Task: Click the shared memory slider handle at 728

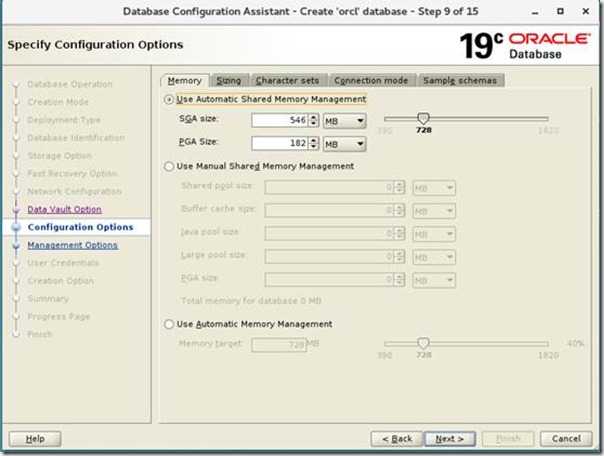Action: tap(423, 118)
